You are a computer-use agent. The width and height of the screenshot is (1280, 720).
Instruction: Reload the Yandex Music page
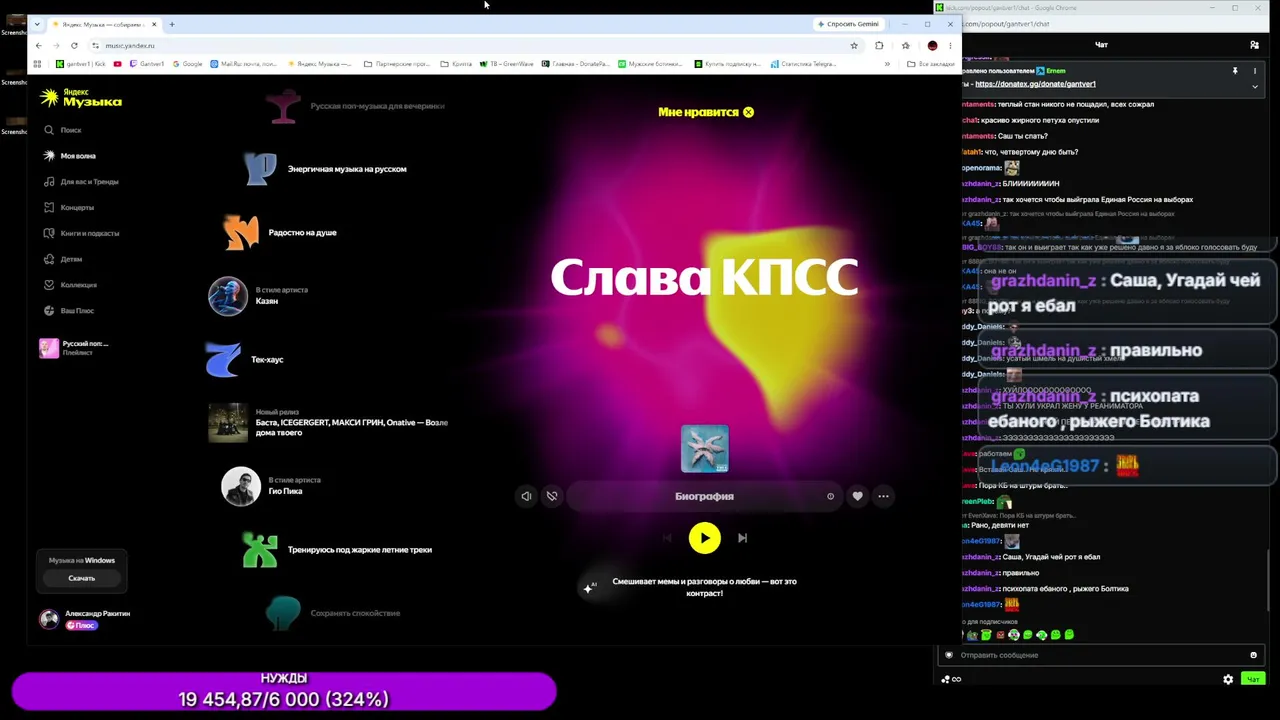tap(74, 45)
